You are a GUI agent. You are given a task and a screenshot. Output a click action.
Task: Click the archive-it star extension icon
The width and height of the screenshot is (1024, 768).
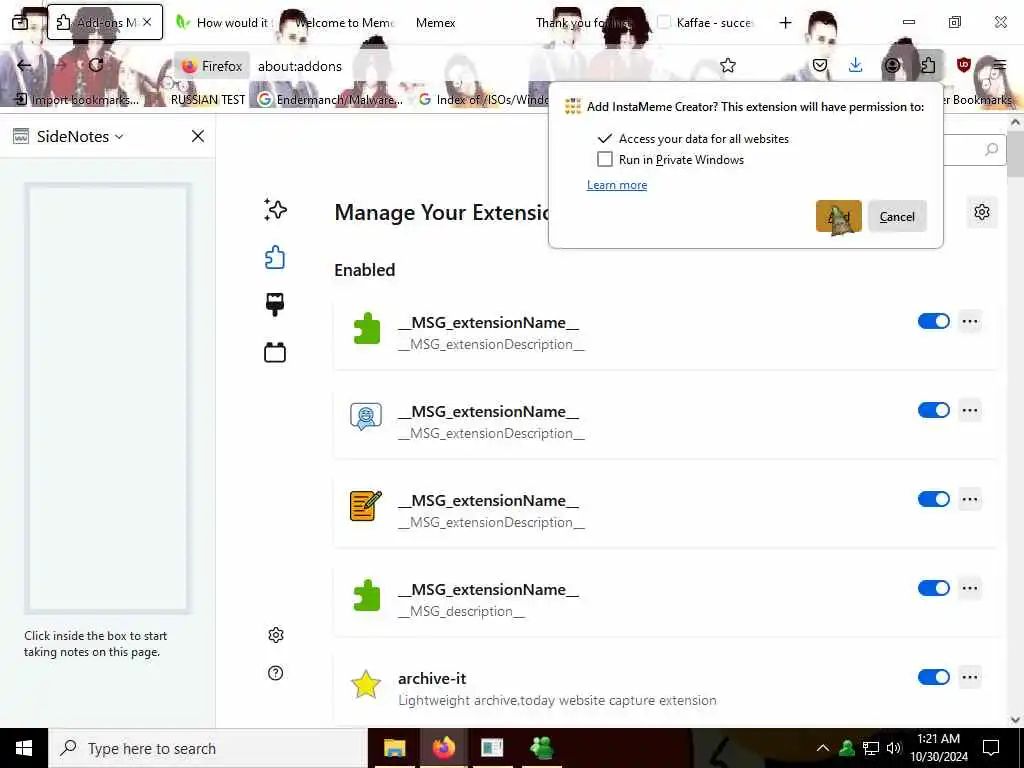click(x=366, y=684)
